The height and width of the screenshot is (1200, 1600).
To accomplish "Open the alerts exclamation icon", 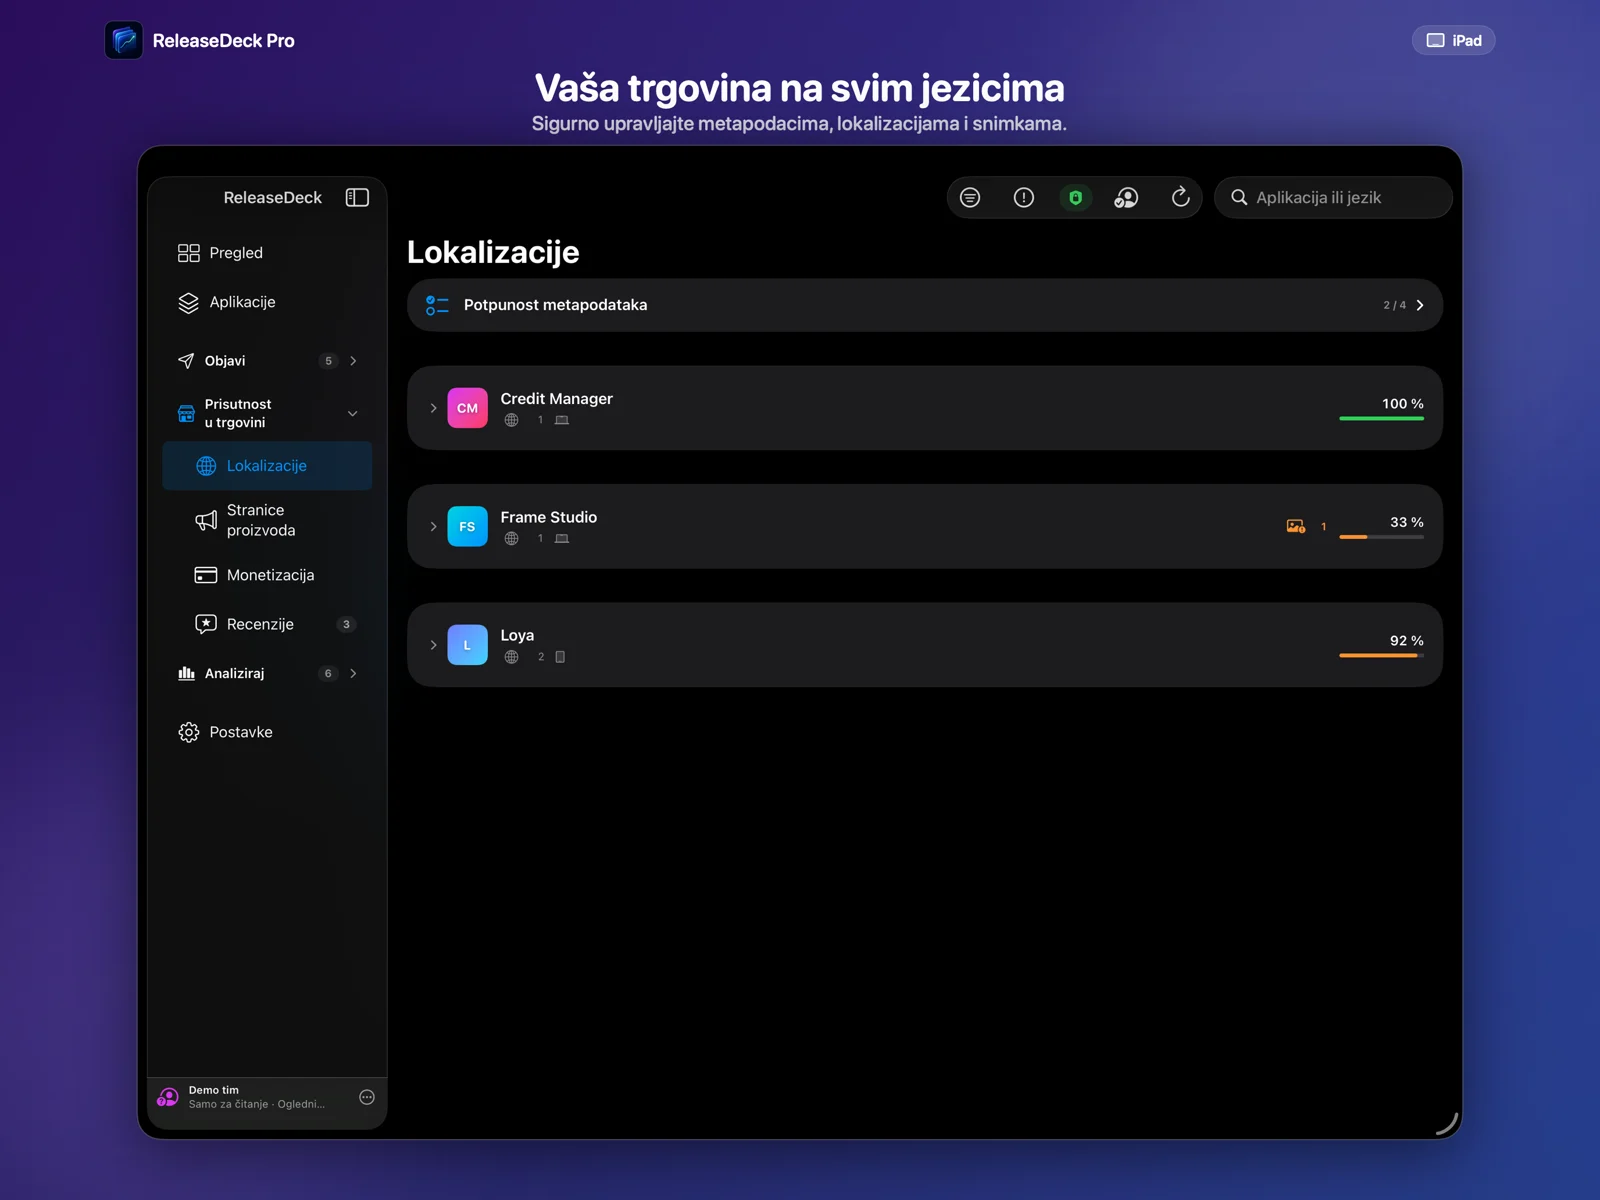I will coord(1024,197).
